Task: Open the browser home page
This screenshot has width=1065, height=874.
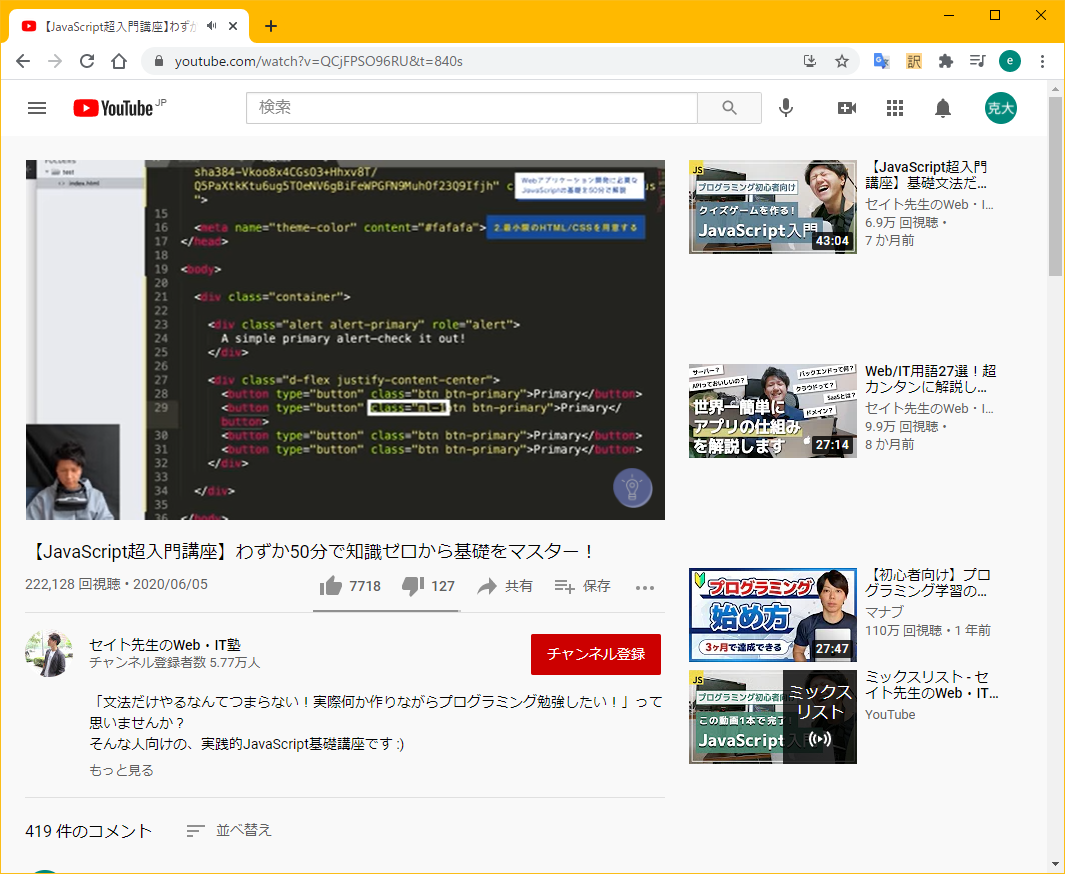Action: [x=119, y=61]
